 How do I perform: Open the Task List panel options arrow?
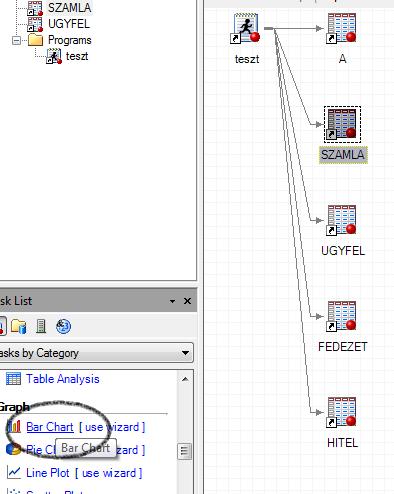[172, 301]
